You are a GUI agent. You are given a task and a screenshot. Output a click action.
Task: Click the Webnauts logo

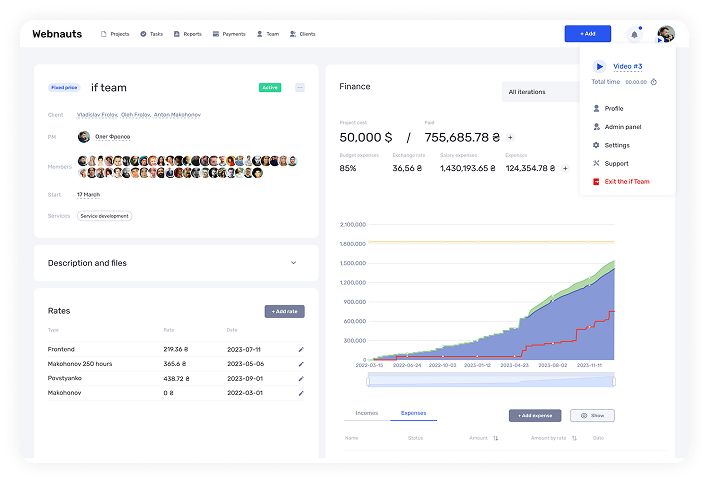click(57, 34)
